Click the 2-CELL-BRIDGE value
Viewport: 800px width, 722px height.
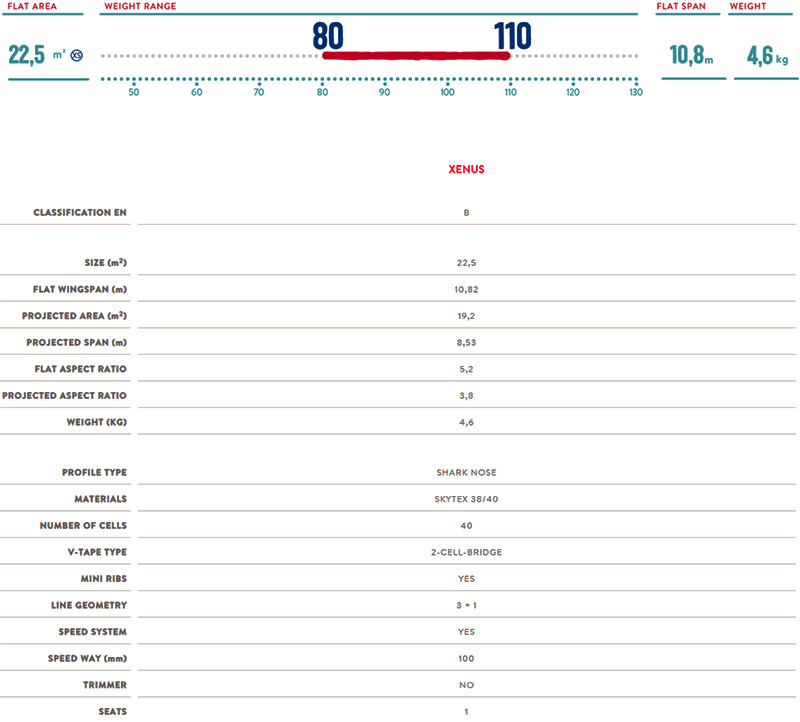tap(466, 552)
